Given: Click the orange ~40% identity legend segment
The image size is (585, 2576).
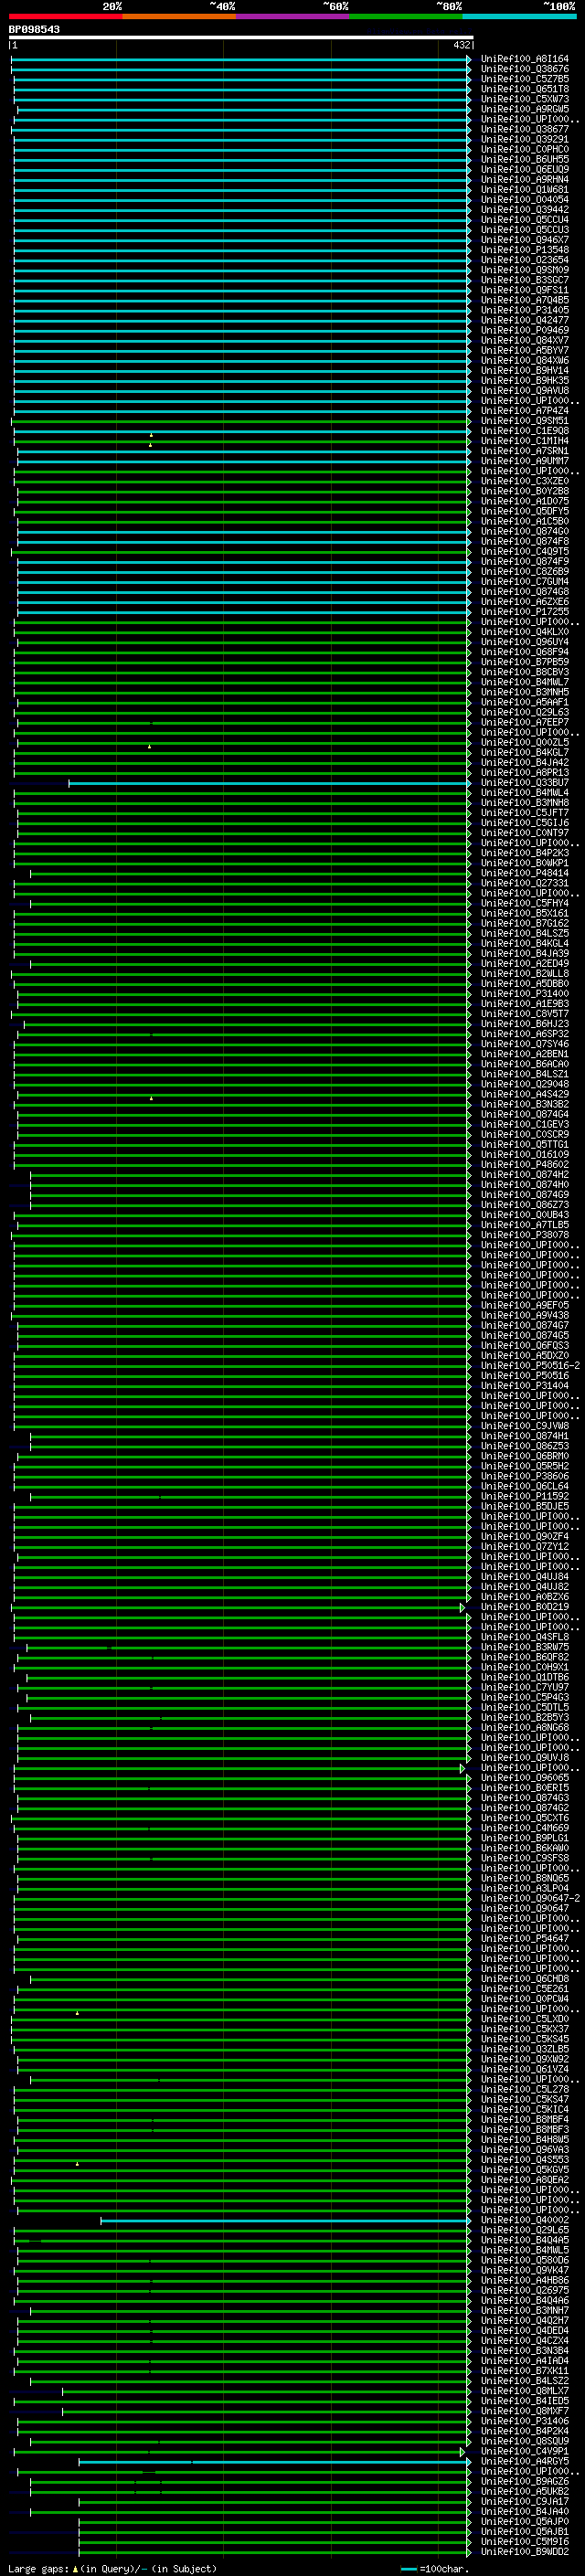Looking at the screenshot, I should coord(179,16).
